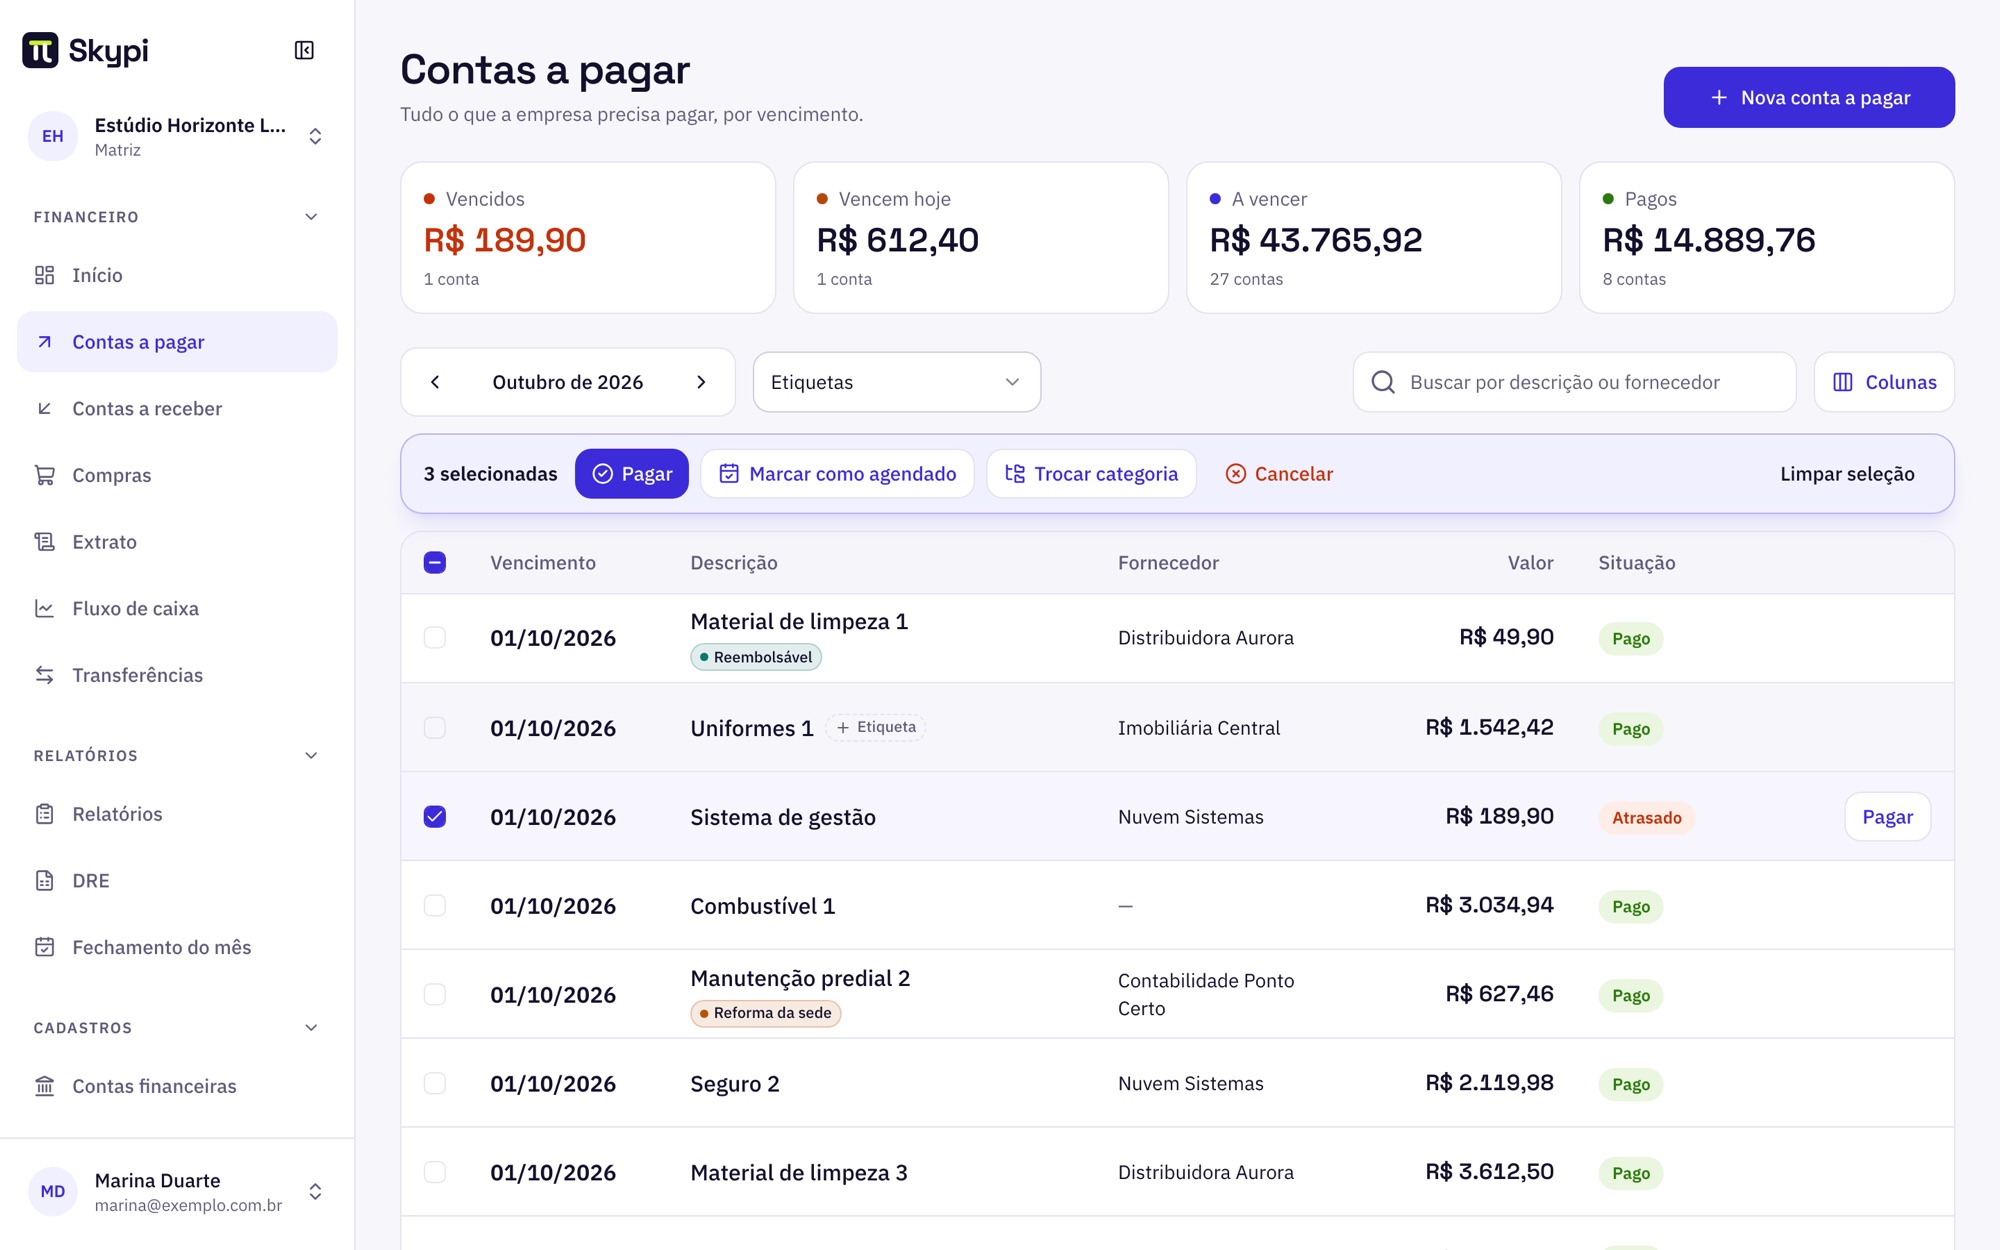Collapse the Cadastros section
This screenshot has width=2000, height=1250.
(311, 1028)
